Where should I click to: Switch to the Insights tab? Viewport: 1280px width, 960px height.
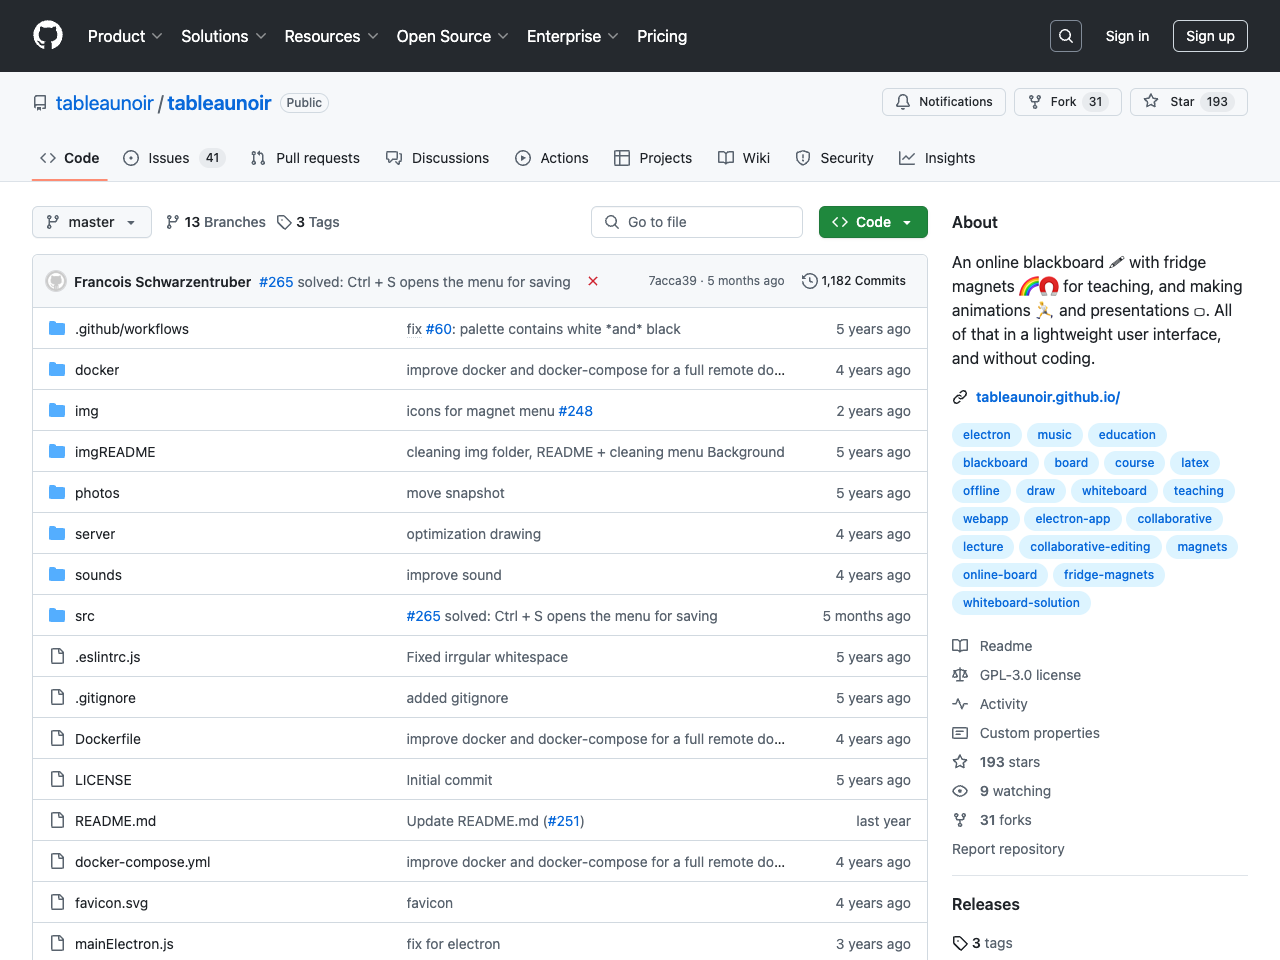(x=937, y=158)
